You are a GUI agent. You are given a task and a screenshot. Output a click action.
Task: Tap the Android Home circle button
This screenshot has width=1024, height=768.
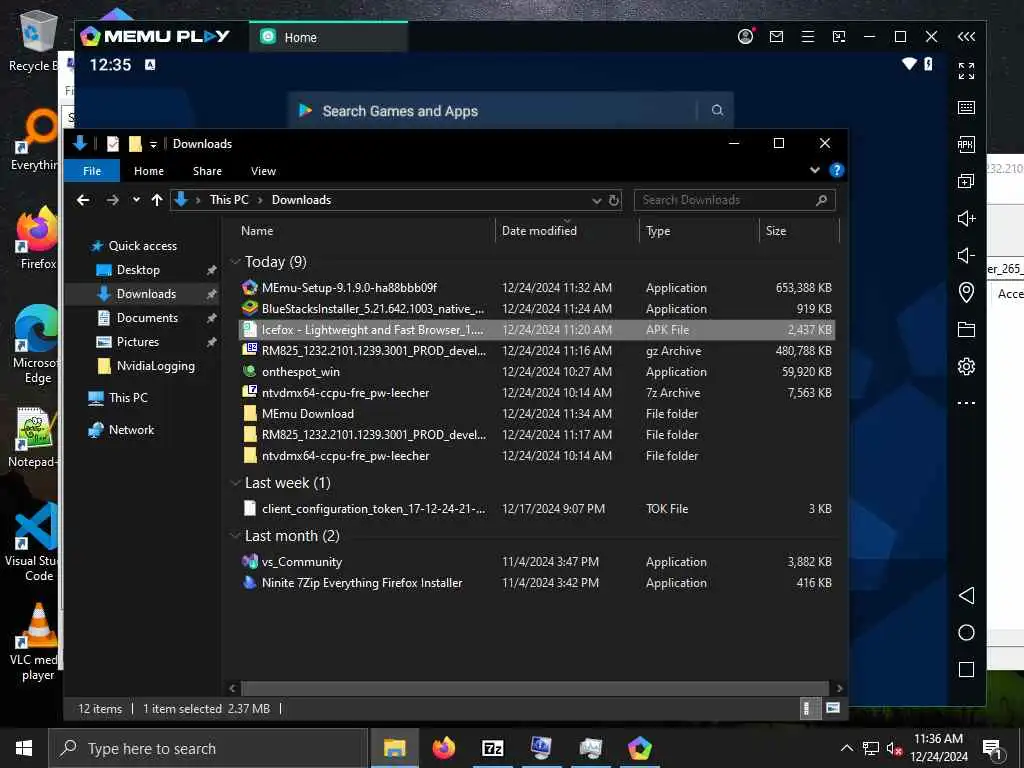click(x=966, y=632)
